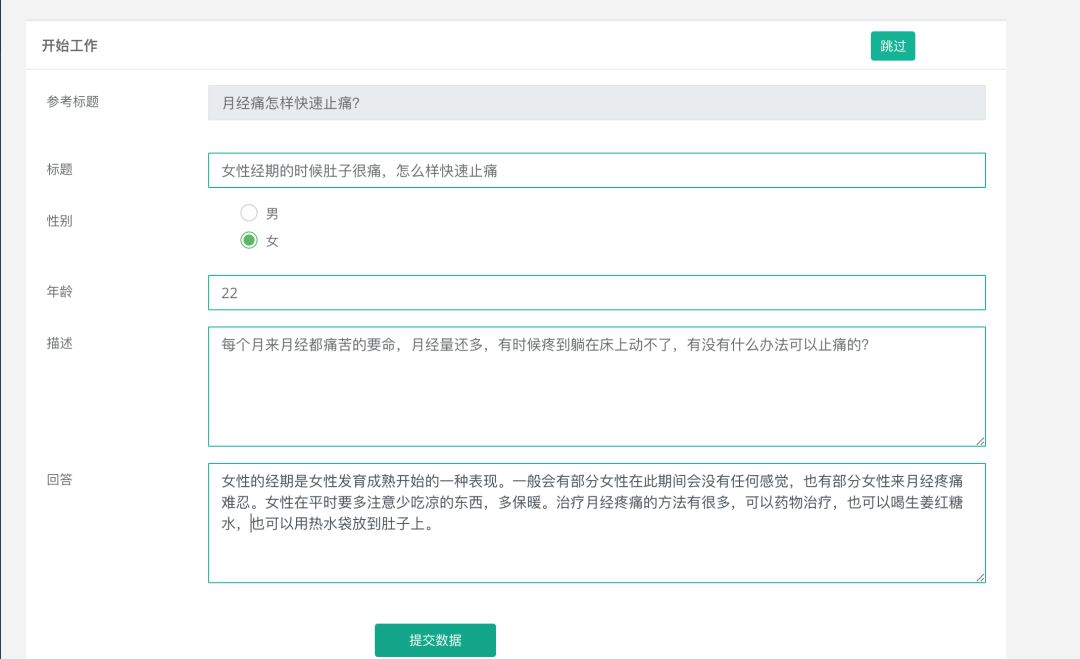This screenshot has height=659, width=1080.
Task: Click the 年龄 label
Action: [x=59, y=291]
